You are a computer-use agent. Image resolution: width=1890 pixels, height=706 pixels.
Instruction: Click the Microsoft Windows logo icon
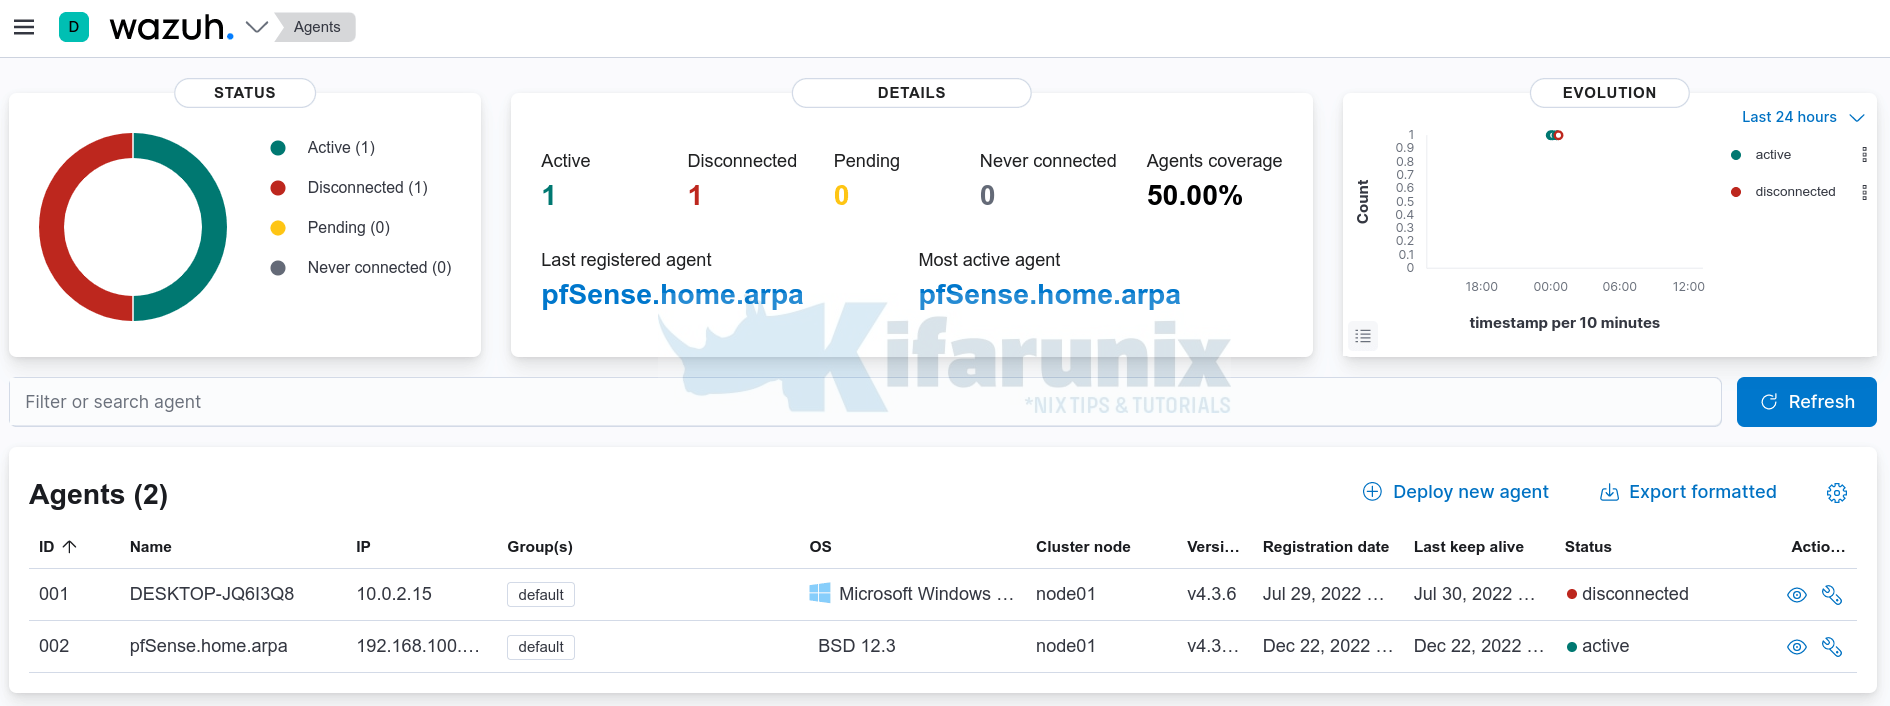(x=820, y=593)
